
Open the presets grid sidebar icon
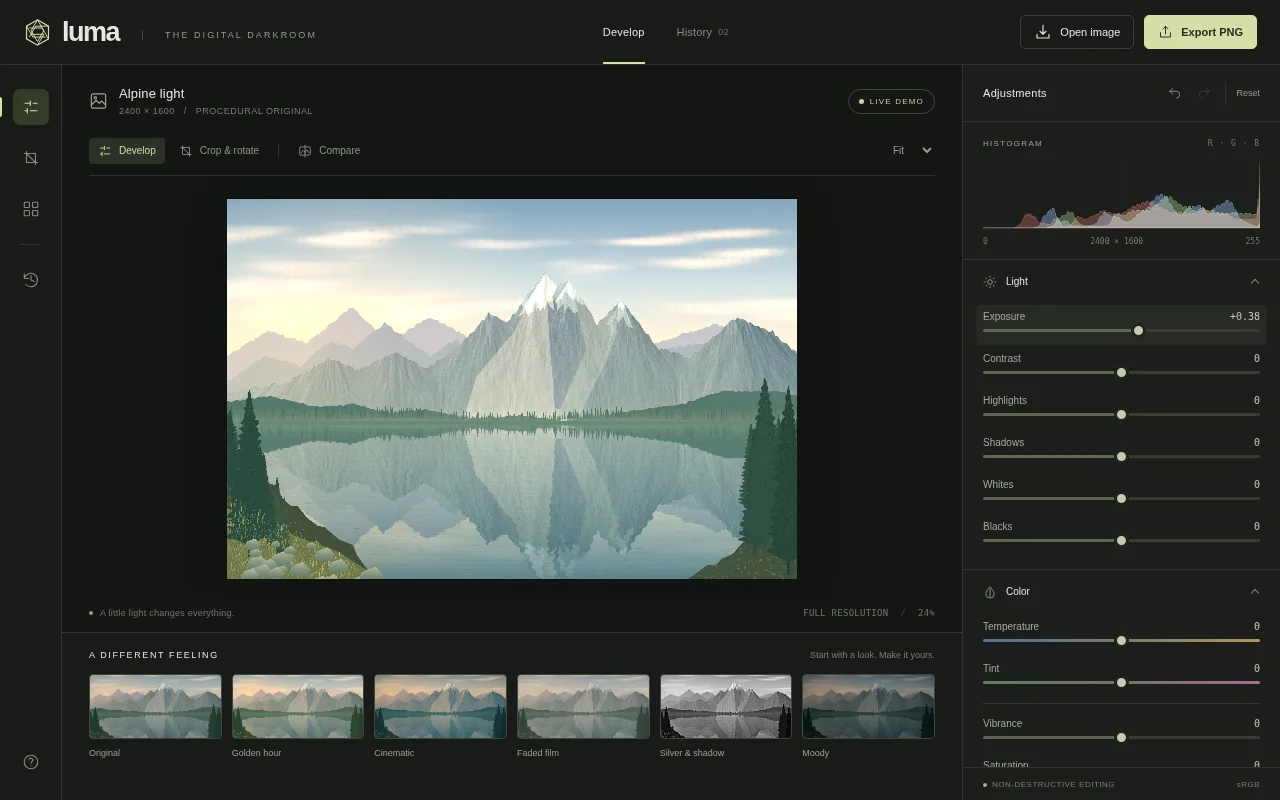point(31,209)
